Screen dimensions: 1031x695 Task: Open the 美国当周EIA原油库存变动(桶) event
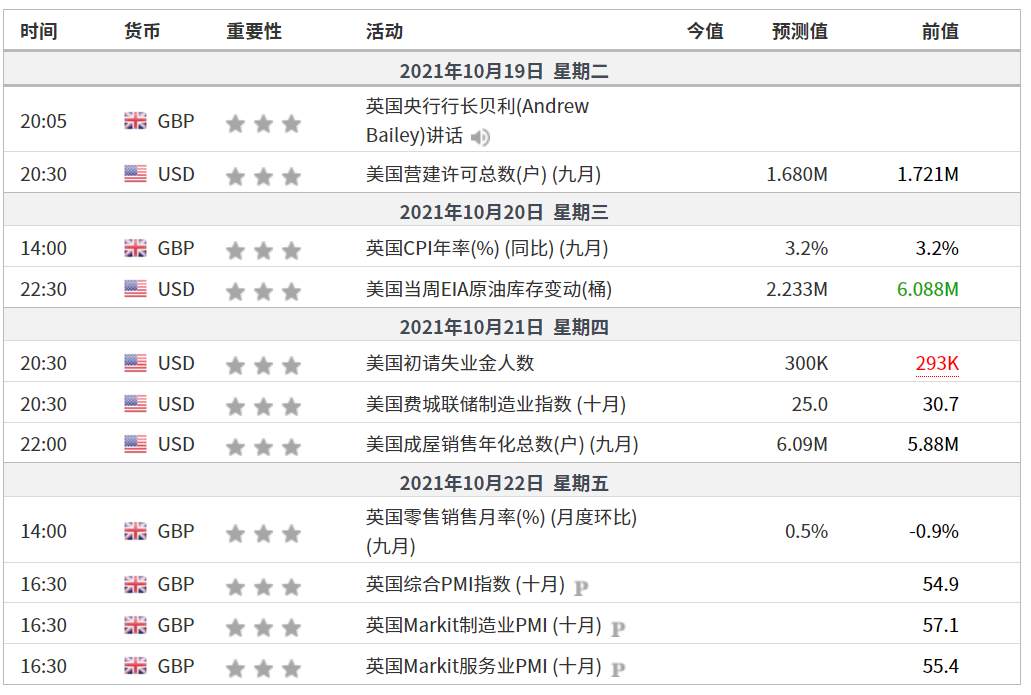point(489,289)
